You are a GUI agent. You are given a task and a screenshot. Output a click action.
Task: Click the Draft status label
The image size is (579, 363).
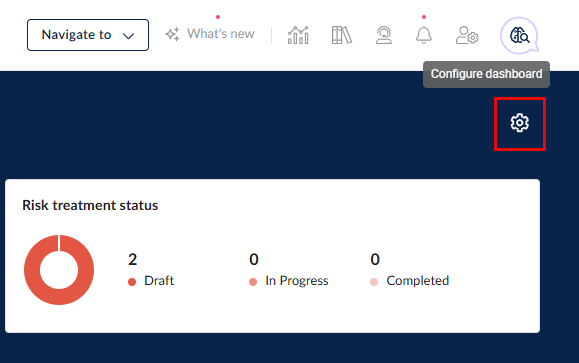coord(159,281)
